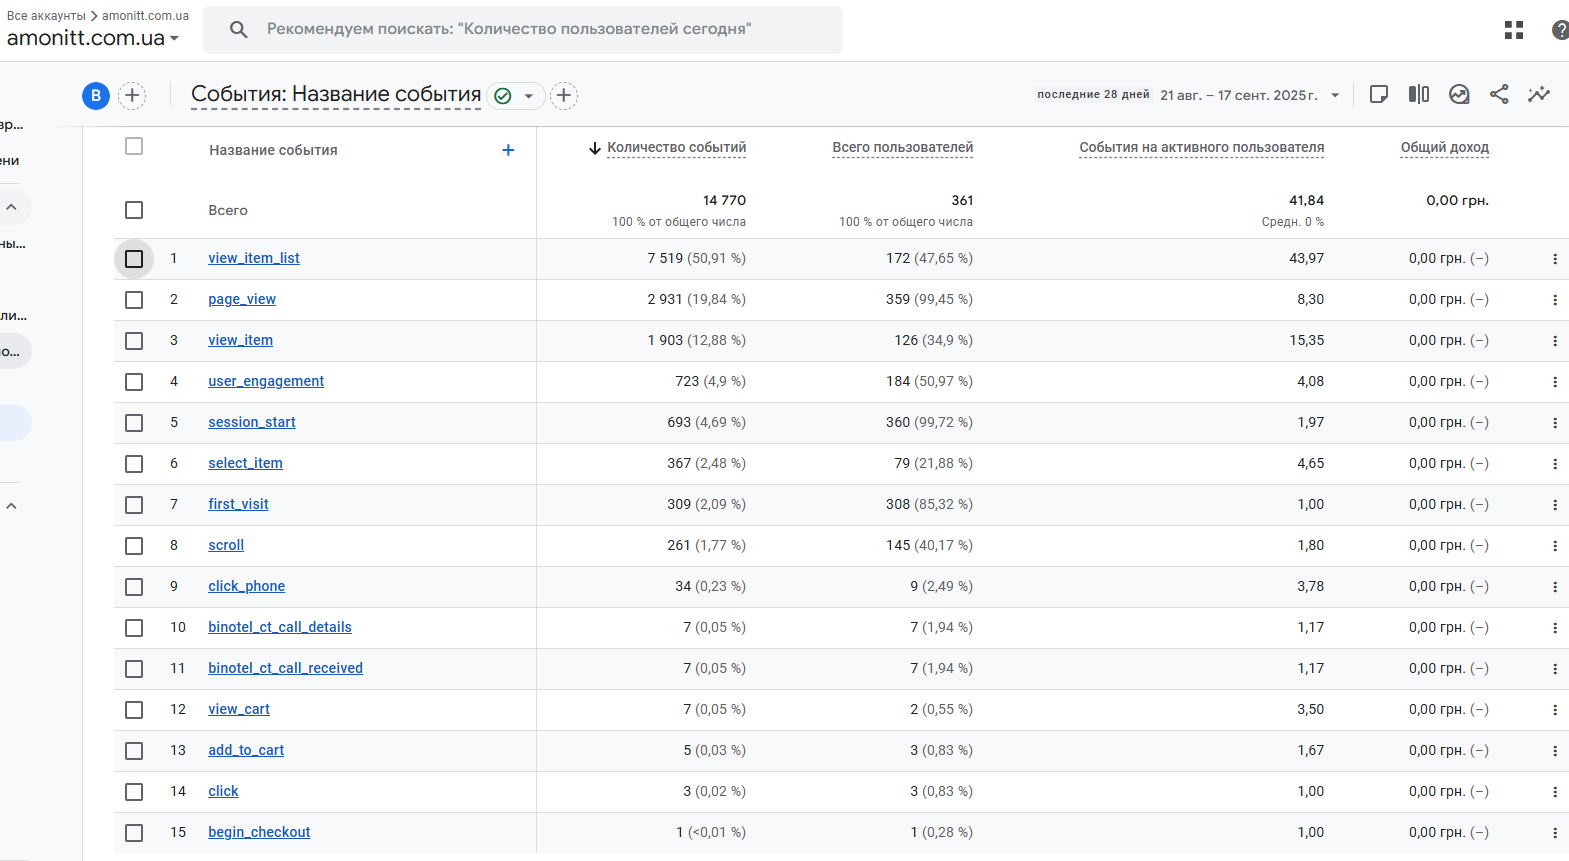This screenshot has width=1569, height=861.
Task: Click the green report status checkmark
Action: [503, 96]
